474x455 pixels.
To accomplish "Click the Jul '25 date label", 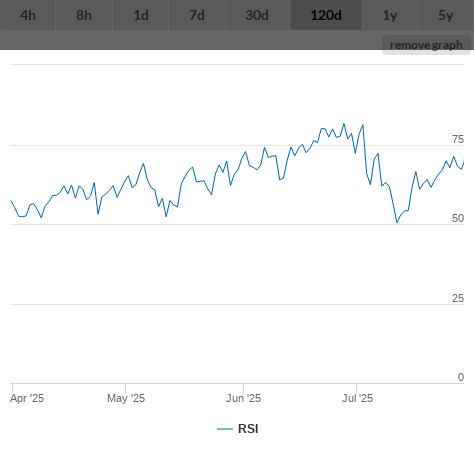I will [x=357, y=398].
